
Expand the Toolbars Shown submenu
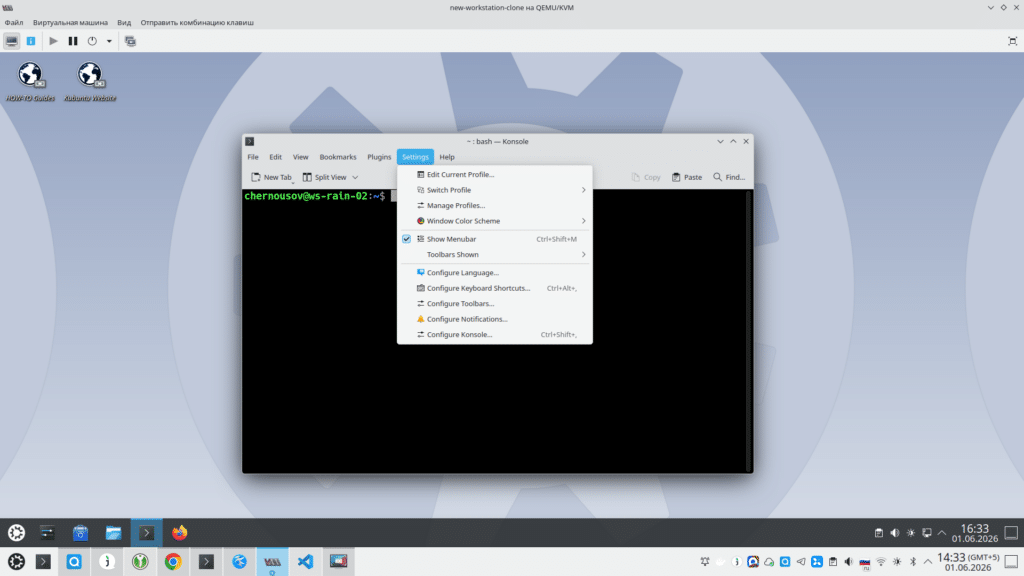494,255
